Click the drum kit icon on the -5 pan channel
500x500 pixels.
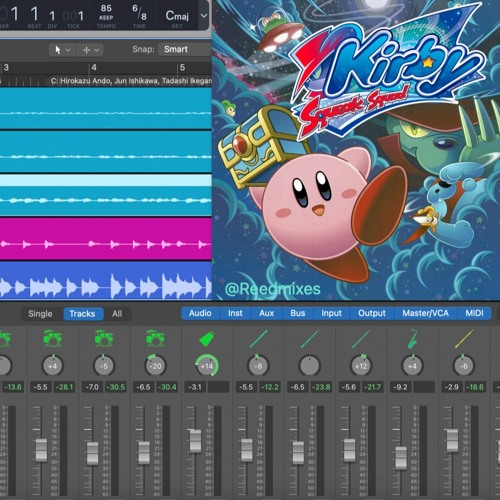click(104, 338)
